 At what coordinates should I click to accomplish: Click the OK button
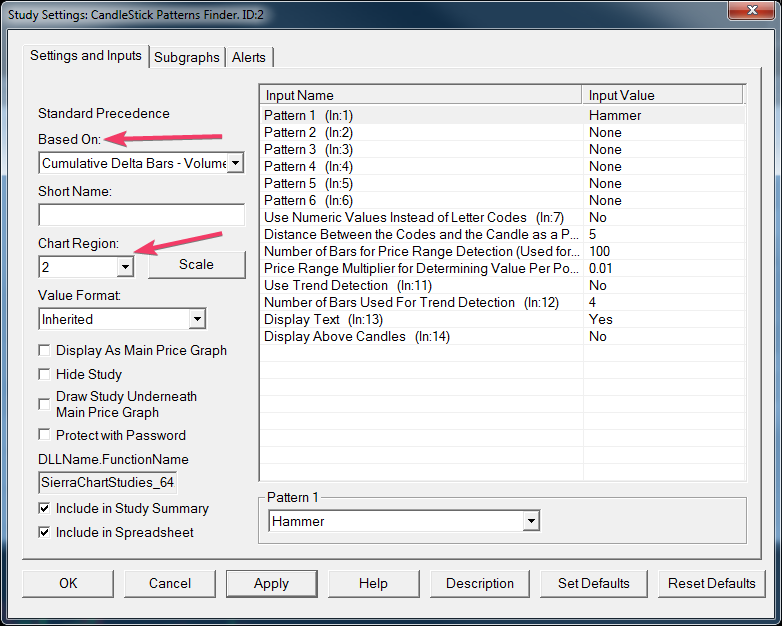[x=68, y=584]
